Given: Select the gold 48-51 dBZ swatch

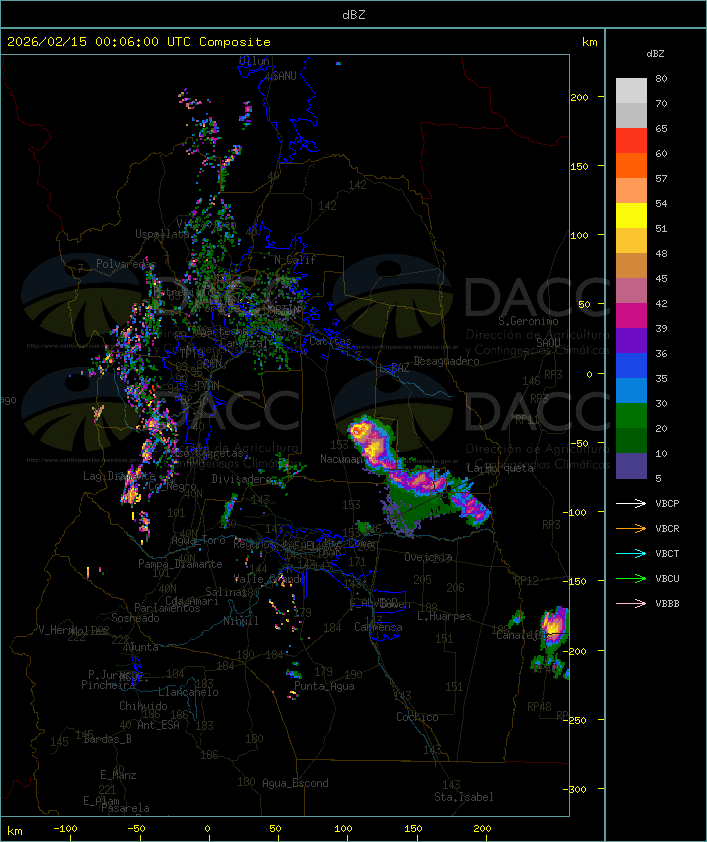Looking at the screenshot, I should (631, 241).
